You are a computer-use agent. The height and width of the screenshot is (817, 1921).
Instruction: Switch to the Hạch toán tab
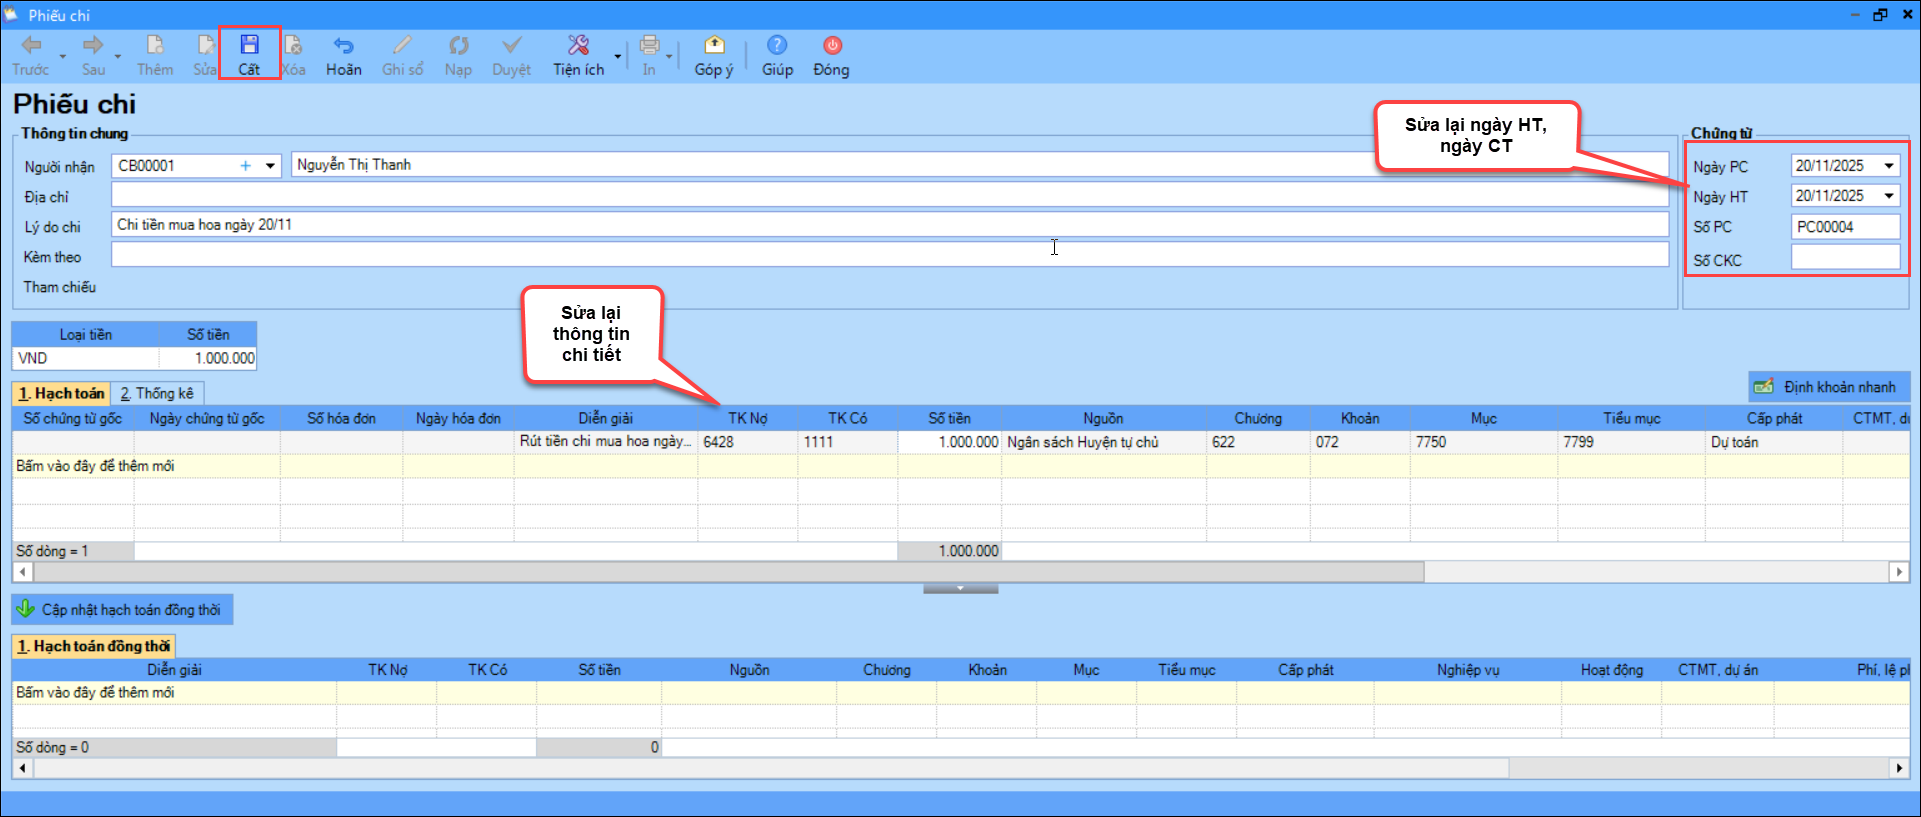click(x=61, y=393)
